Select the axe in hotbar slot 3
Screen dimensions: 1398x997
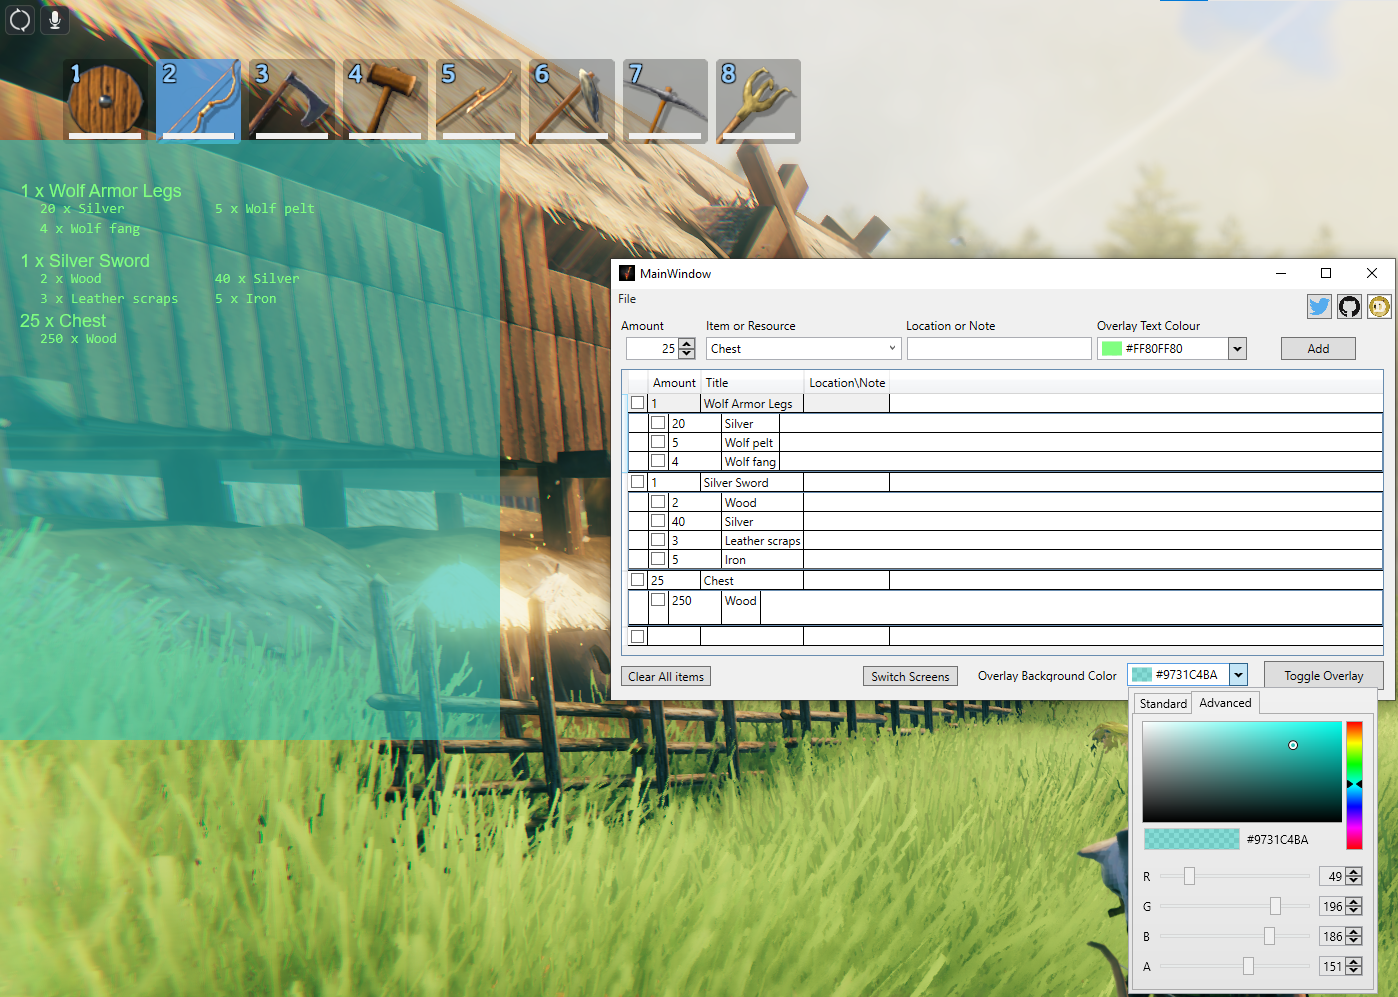[x=292, y=101]
